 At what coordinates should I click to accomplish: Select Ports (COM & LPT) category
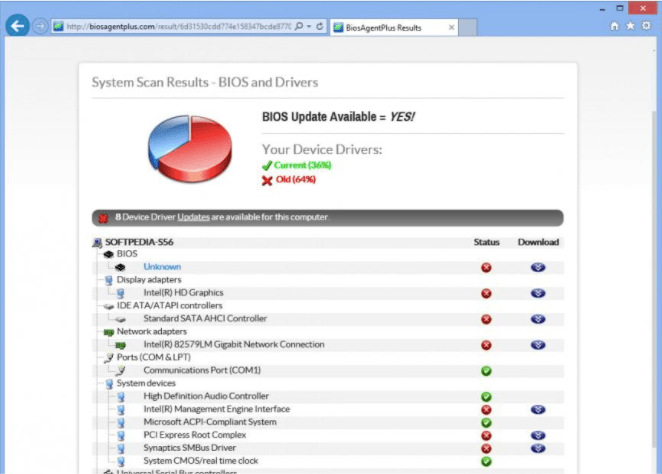click(154, 357)
